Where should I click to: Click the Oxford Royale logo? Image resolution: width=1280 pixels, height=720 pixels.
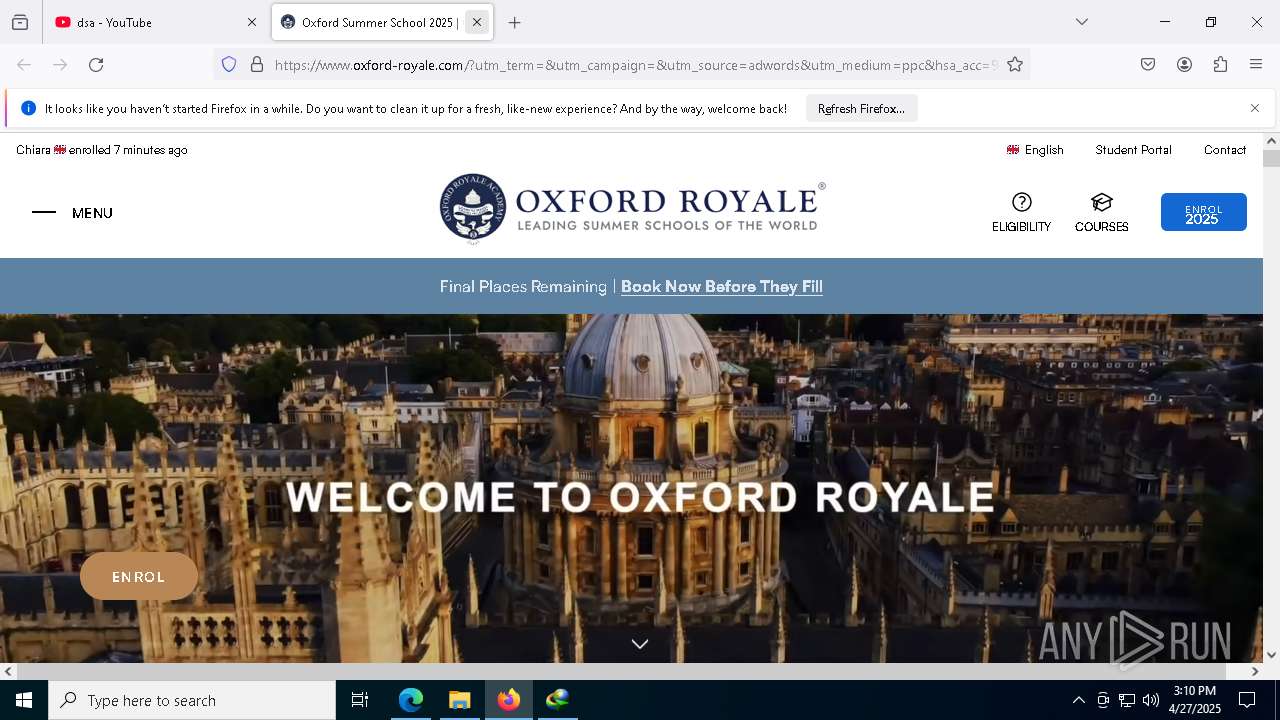click(632, 208)
